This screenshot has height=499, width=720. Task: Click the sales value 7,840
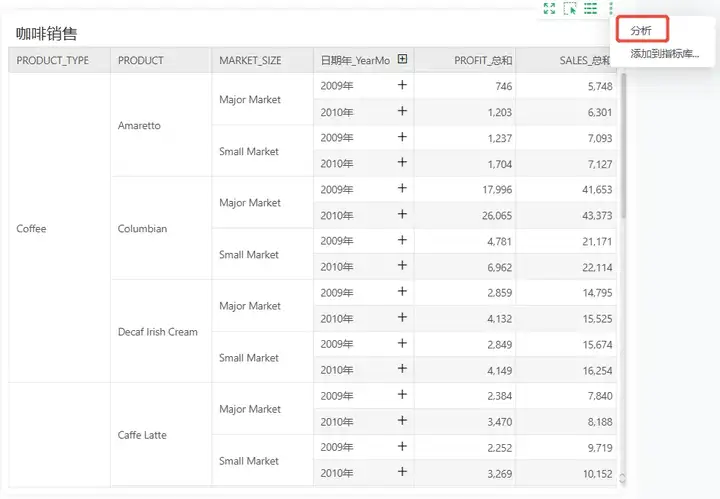coord(600,396)
